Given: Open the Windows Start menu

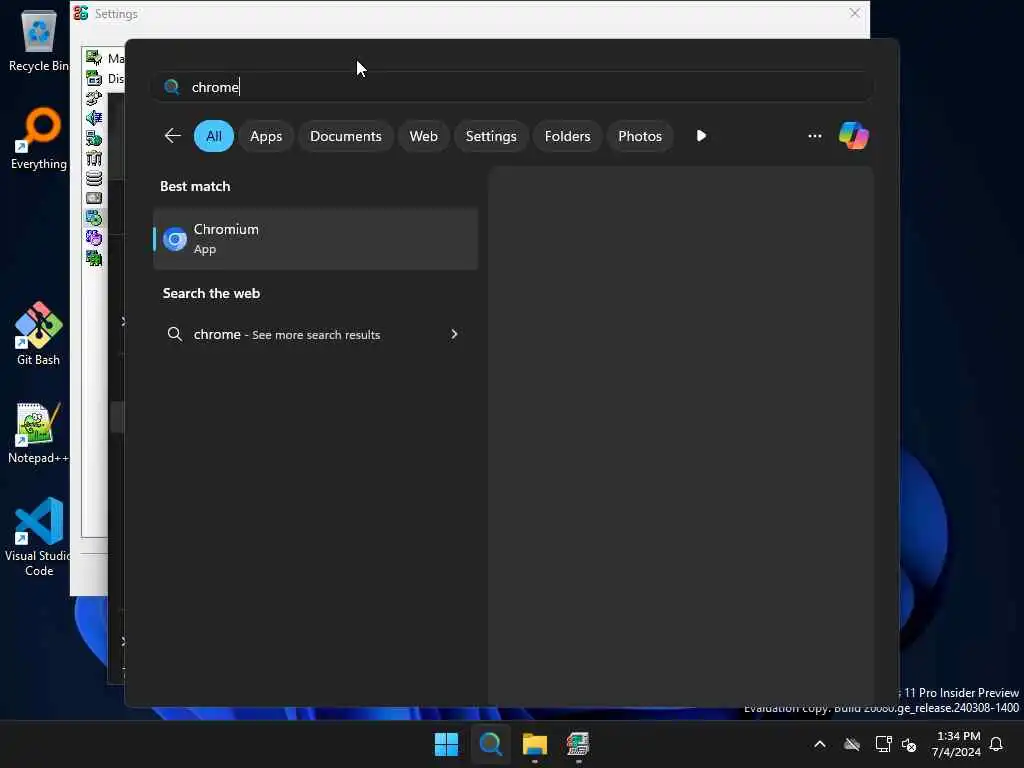Looking at the screenshot, I should click(447, 744).
